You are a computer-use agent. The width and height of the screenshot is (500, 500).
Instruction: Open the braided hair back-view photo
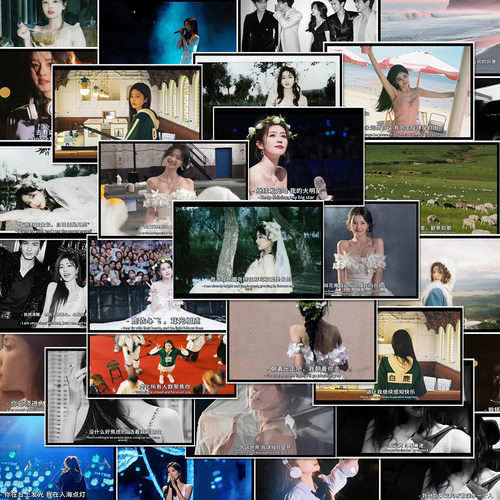302,341
